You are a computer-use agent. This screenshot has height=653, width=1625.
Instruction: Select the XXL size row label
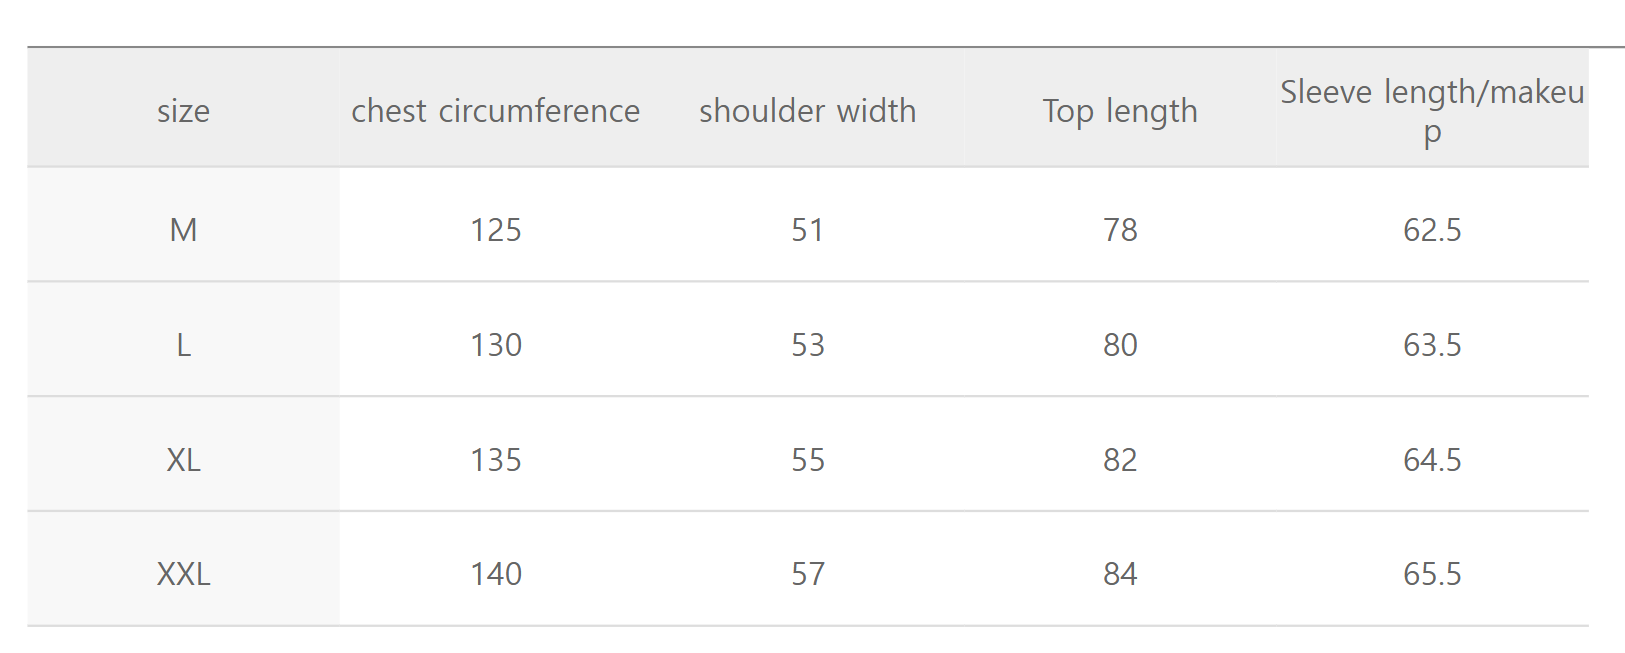(x=183, y=574)
